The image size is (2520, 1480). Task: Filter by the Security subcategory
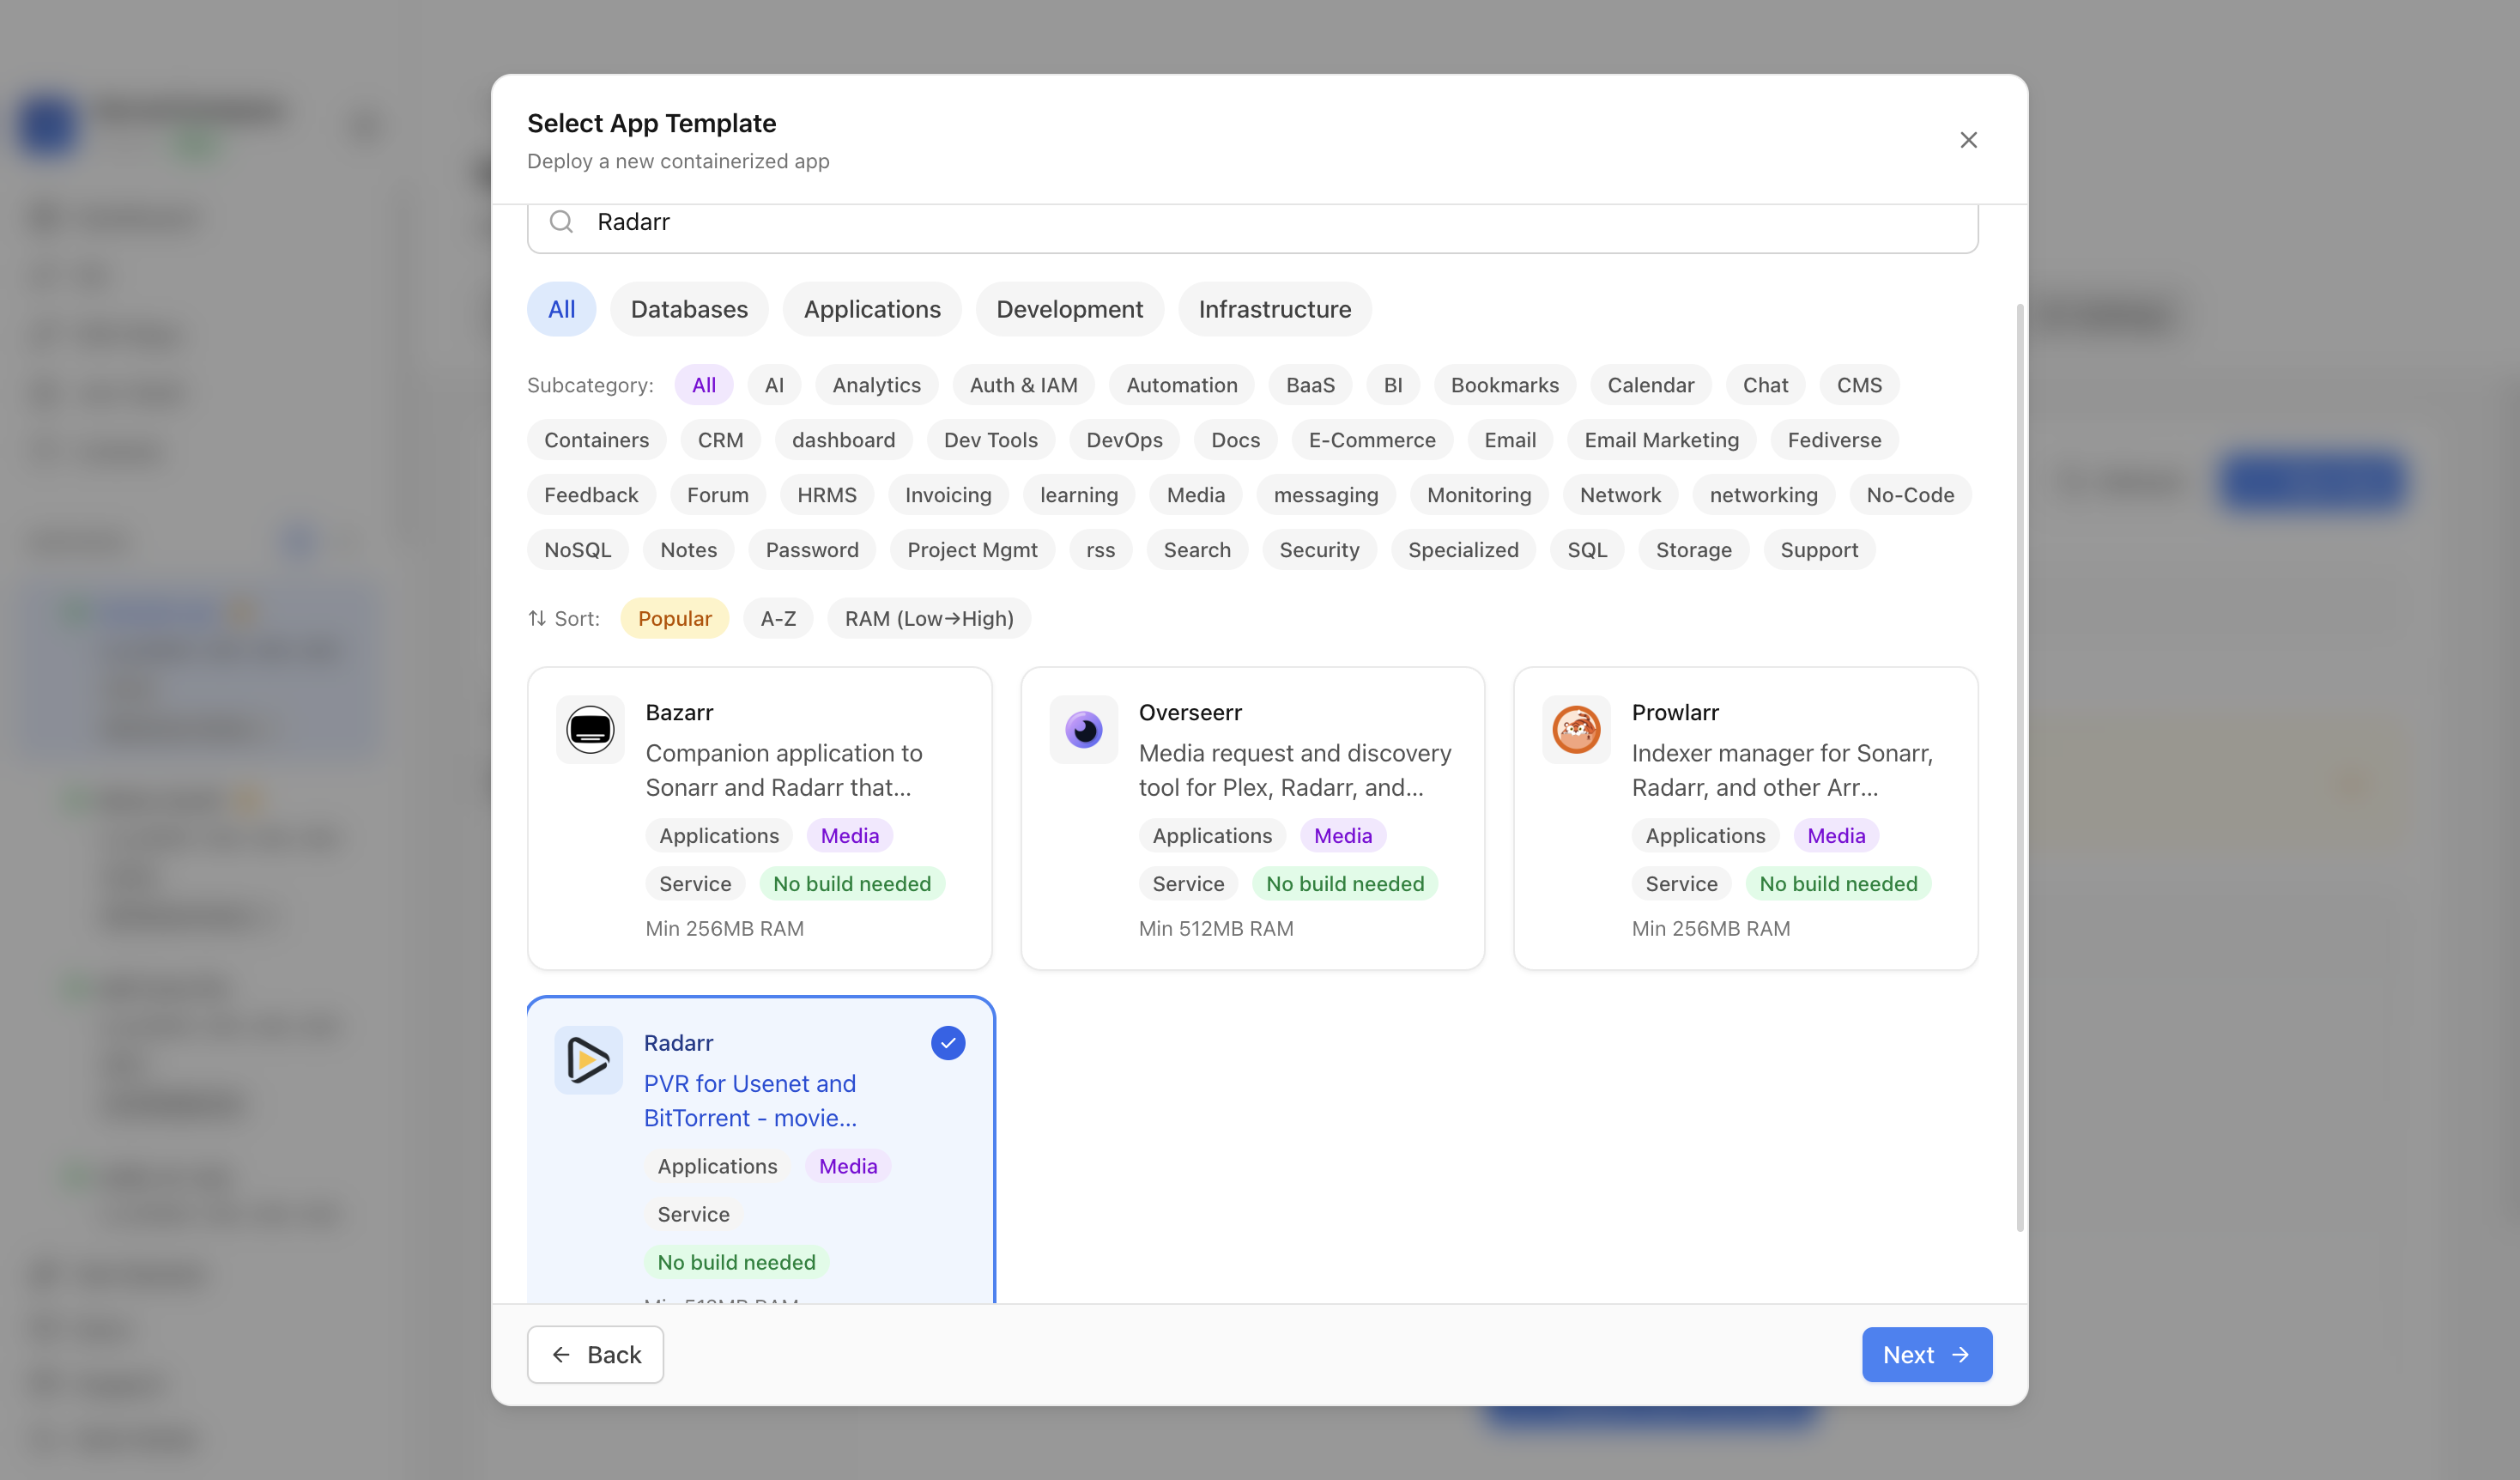click(x=1319, y=550)
